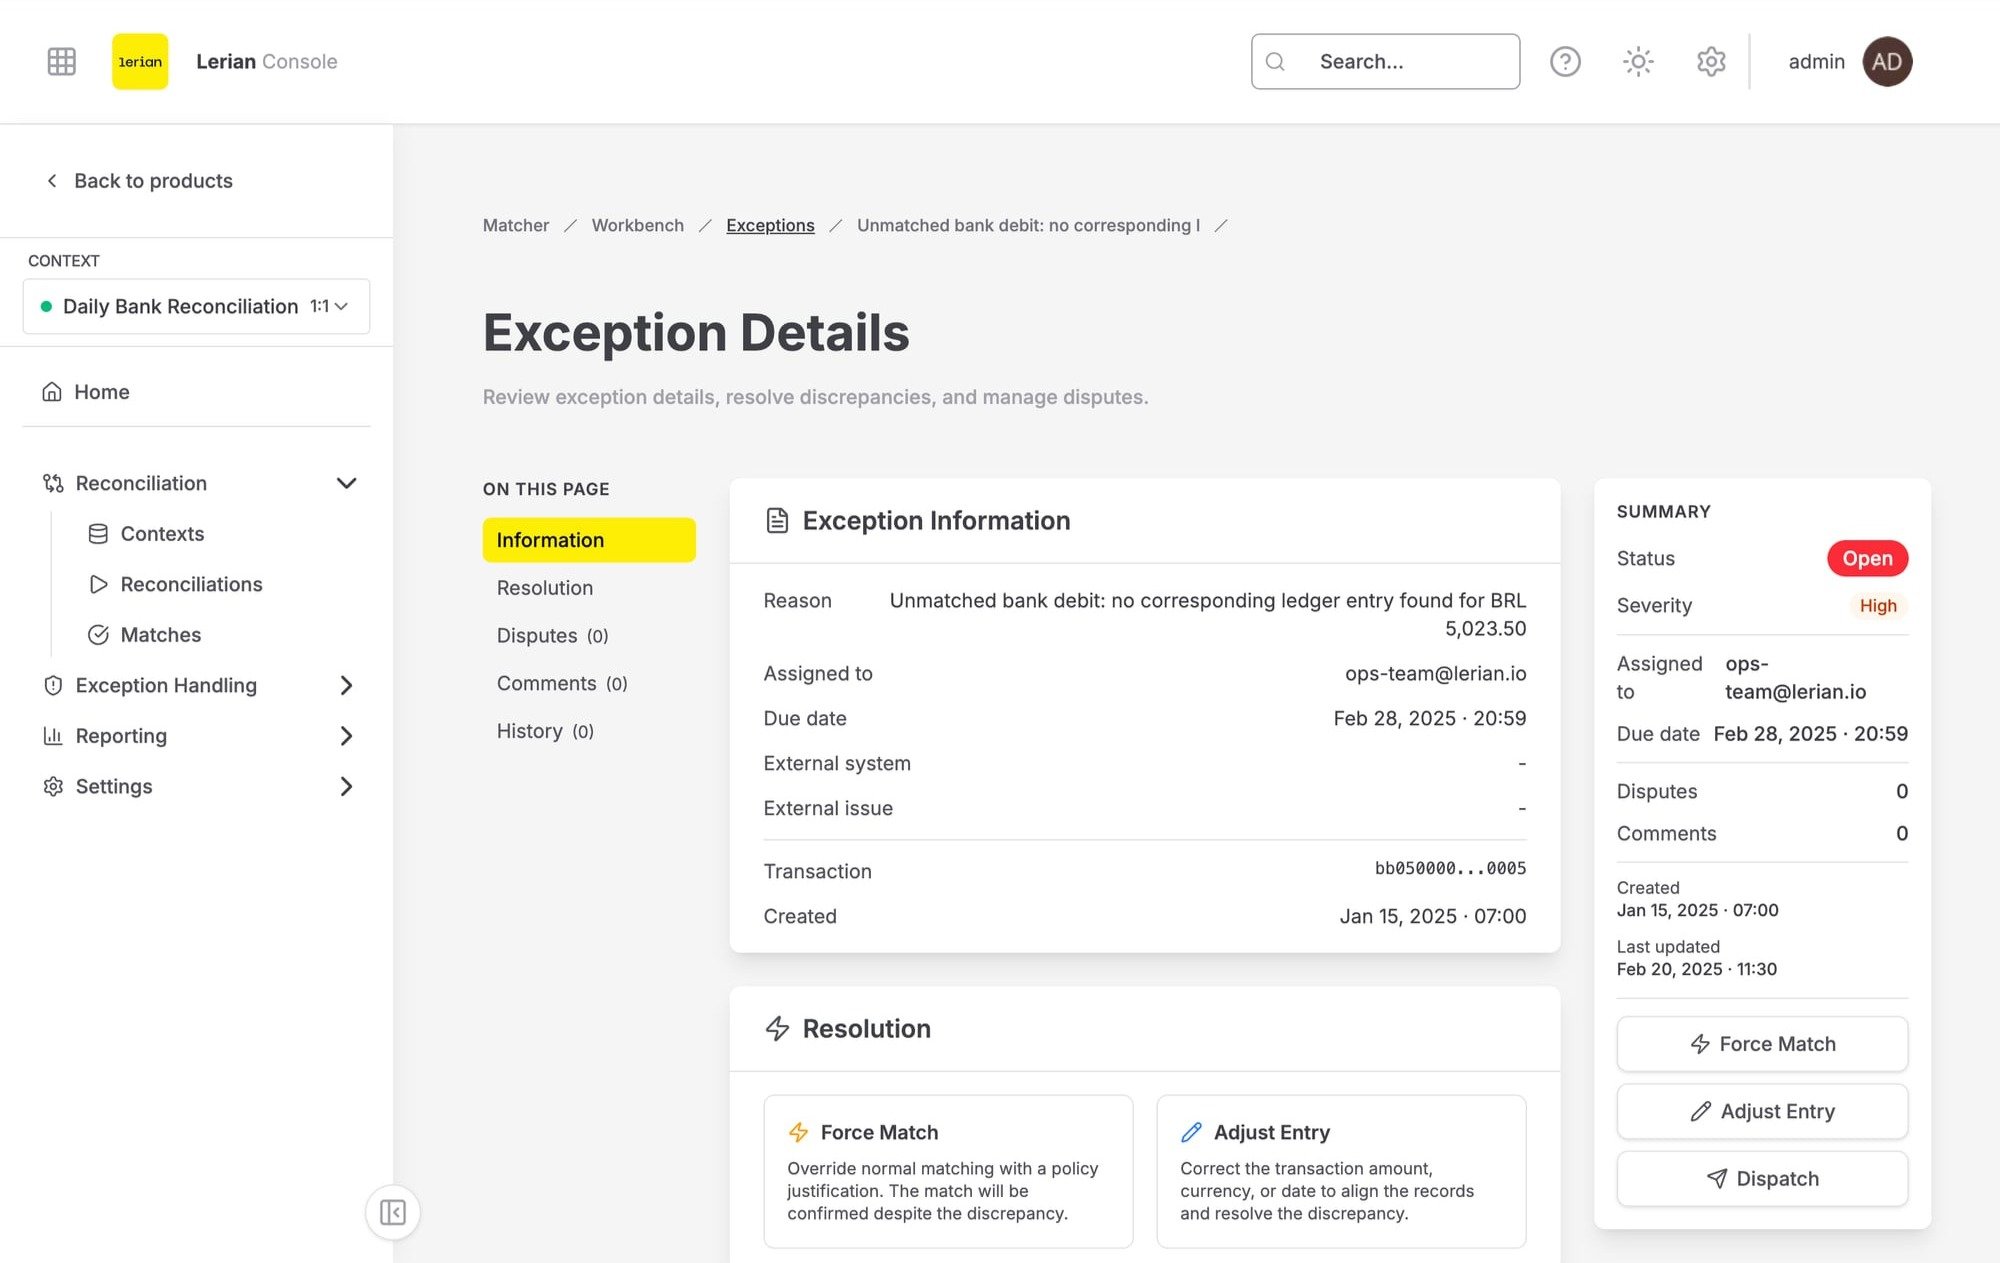Click the Adjust Entry button pencil icon
The image size is (2000, 1263).
1700,1111
